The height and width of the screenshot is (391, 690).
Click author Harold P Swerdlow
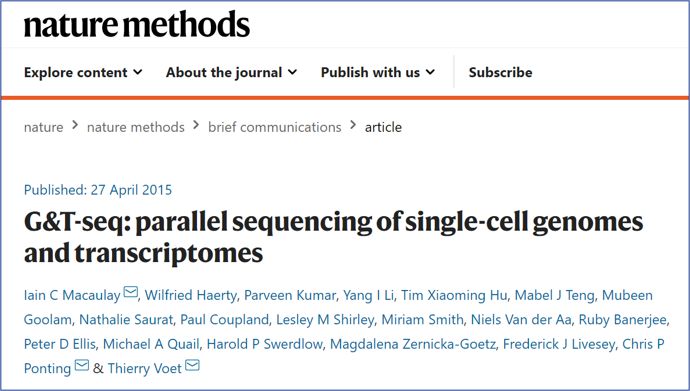(x=264, y=344)
